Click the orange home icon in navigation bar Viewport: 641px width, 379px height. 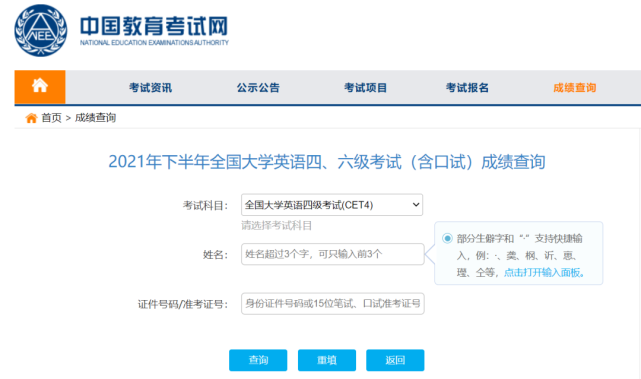40,87
